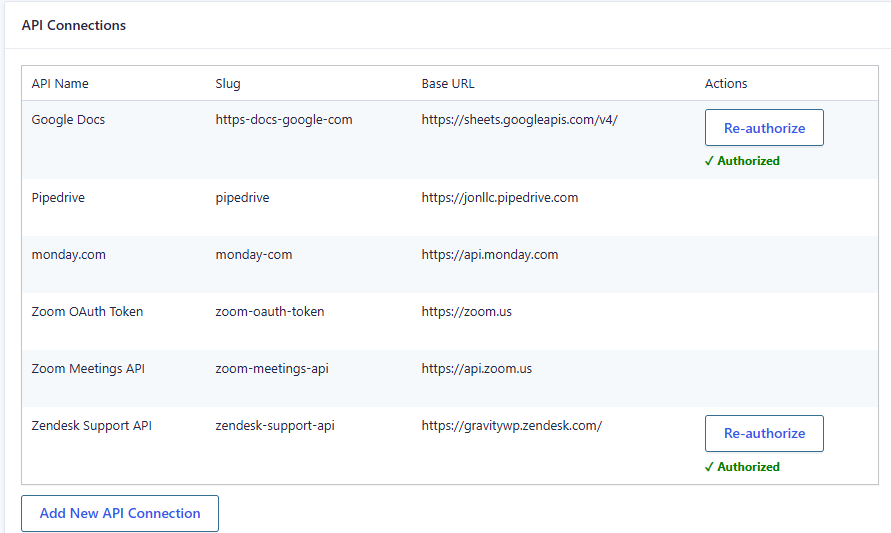The height and width of the screenshot is (533, 891).
Task: Select the Zoom Meetings API name
Action: pyautogui.click(x=88, y=369)
